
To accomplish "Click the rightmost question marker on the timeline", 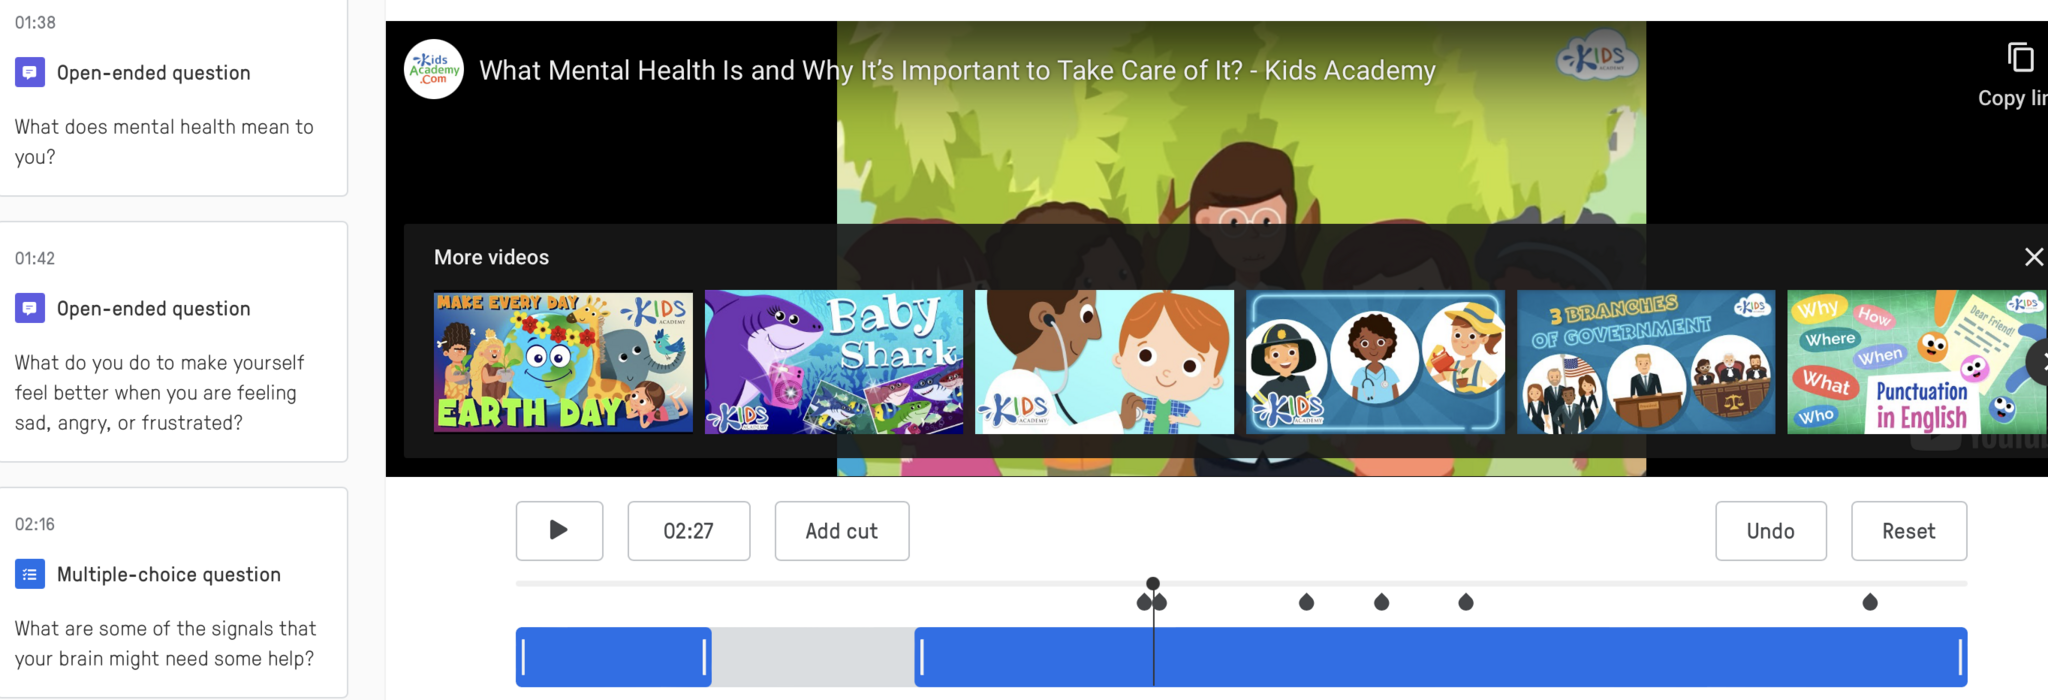I will (1870, 602).
